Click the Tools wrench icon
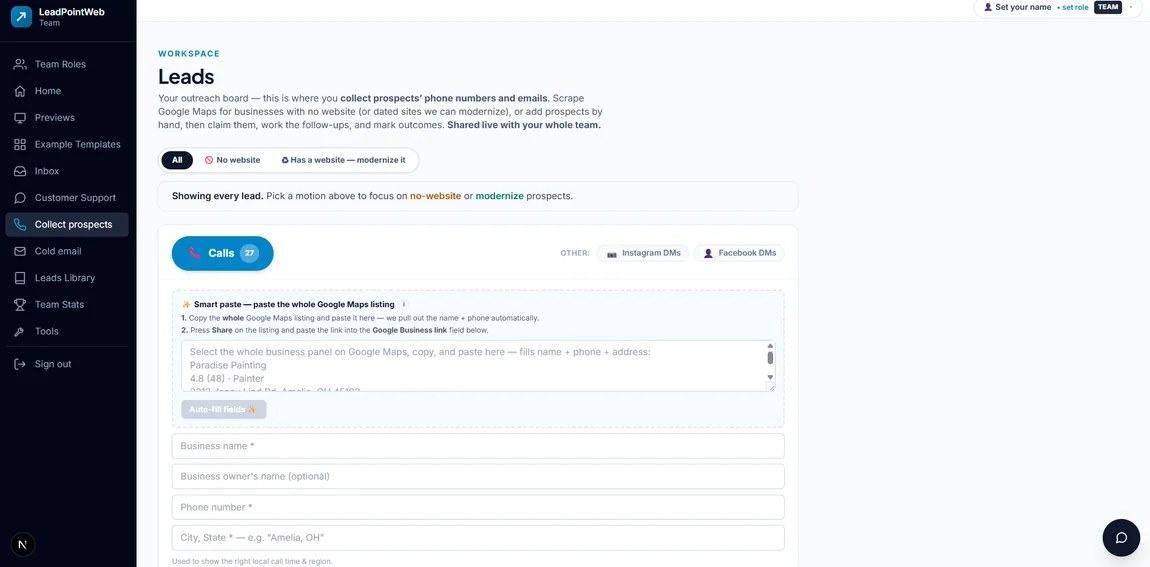This screenshot has height=567, width=1150. (21, 332)
